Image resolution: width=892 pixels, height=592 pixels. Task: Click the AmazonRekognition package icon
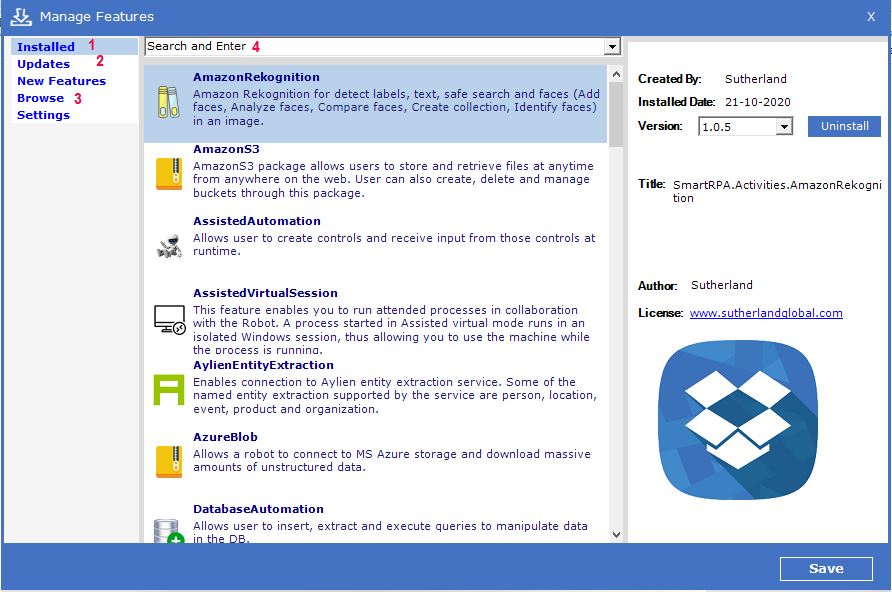pyautogui.click(x=168, y=102)
